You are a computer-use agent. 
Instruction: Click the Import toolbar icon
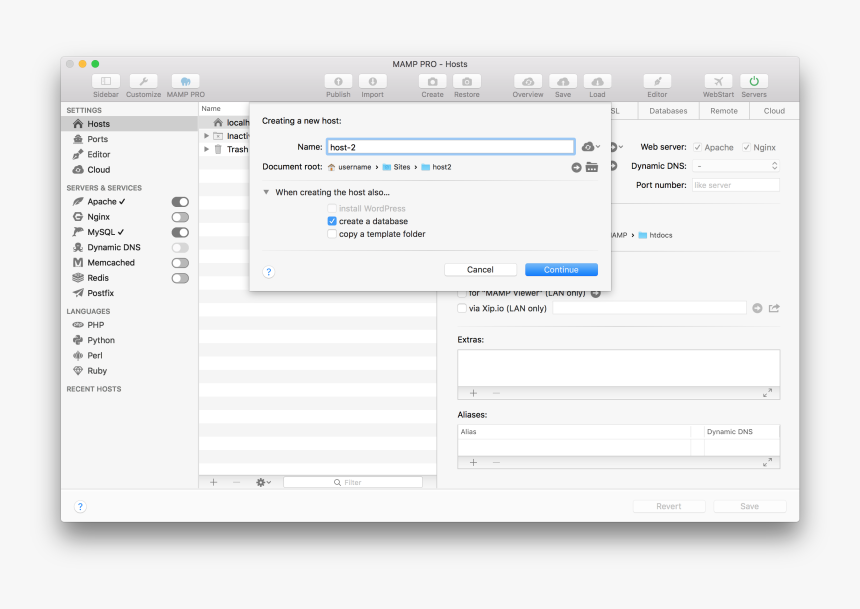click(x=372, y=81)
